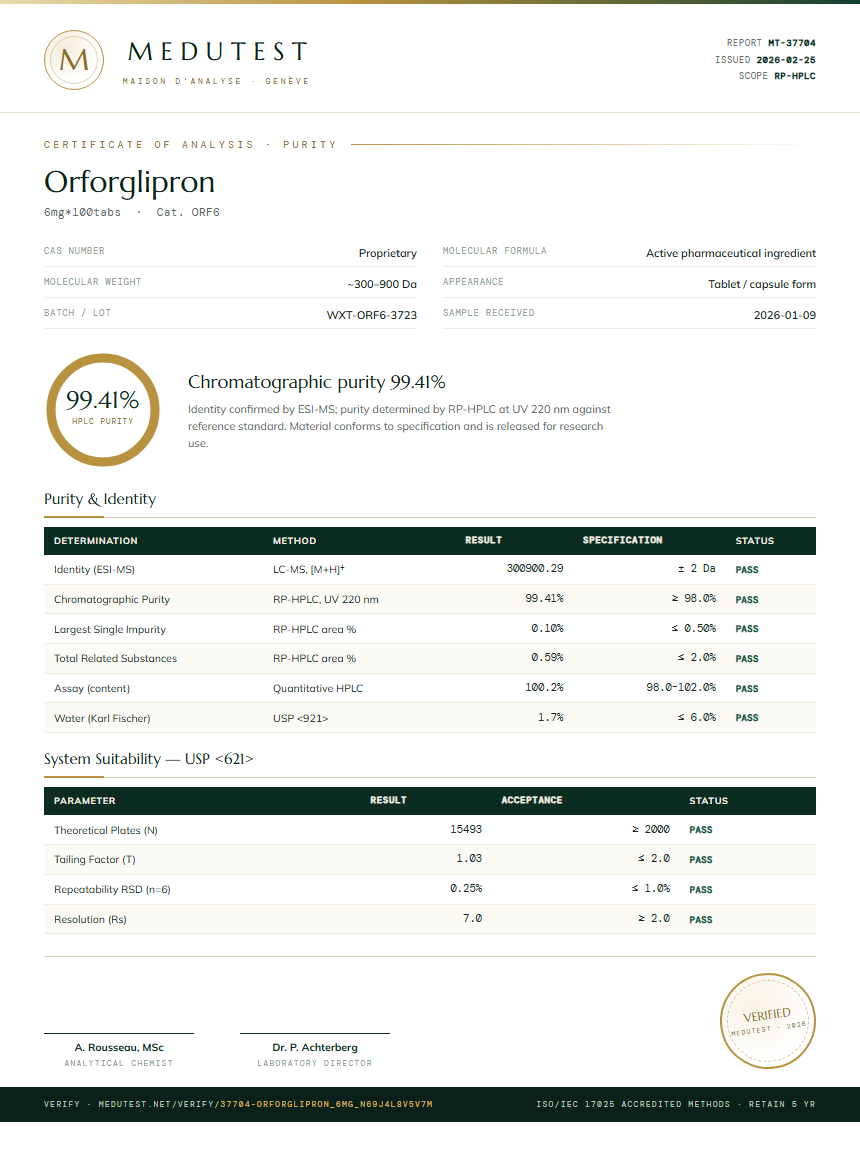Image resolution: width=860 pixels, height=1152 pixels.
Task: Click the LABORATORY DIRECTOR title
Action: 315,1063
